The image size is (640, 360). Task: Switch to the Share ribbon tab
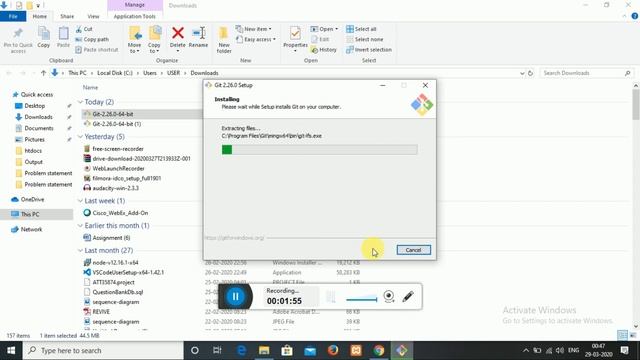click(67, 16)
